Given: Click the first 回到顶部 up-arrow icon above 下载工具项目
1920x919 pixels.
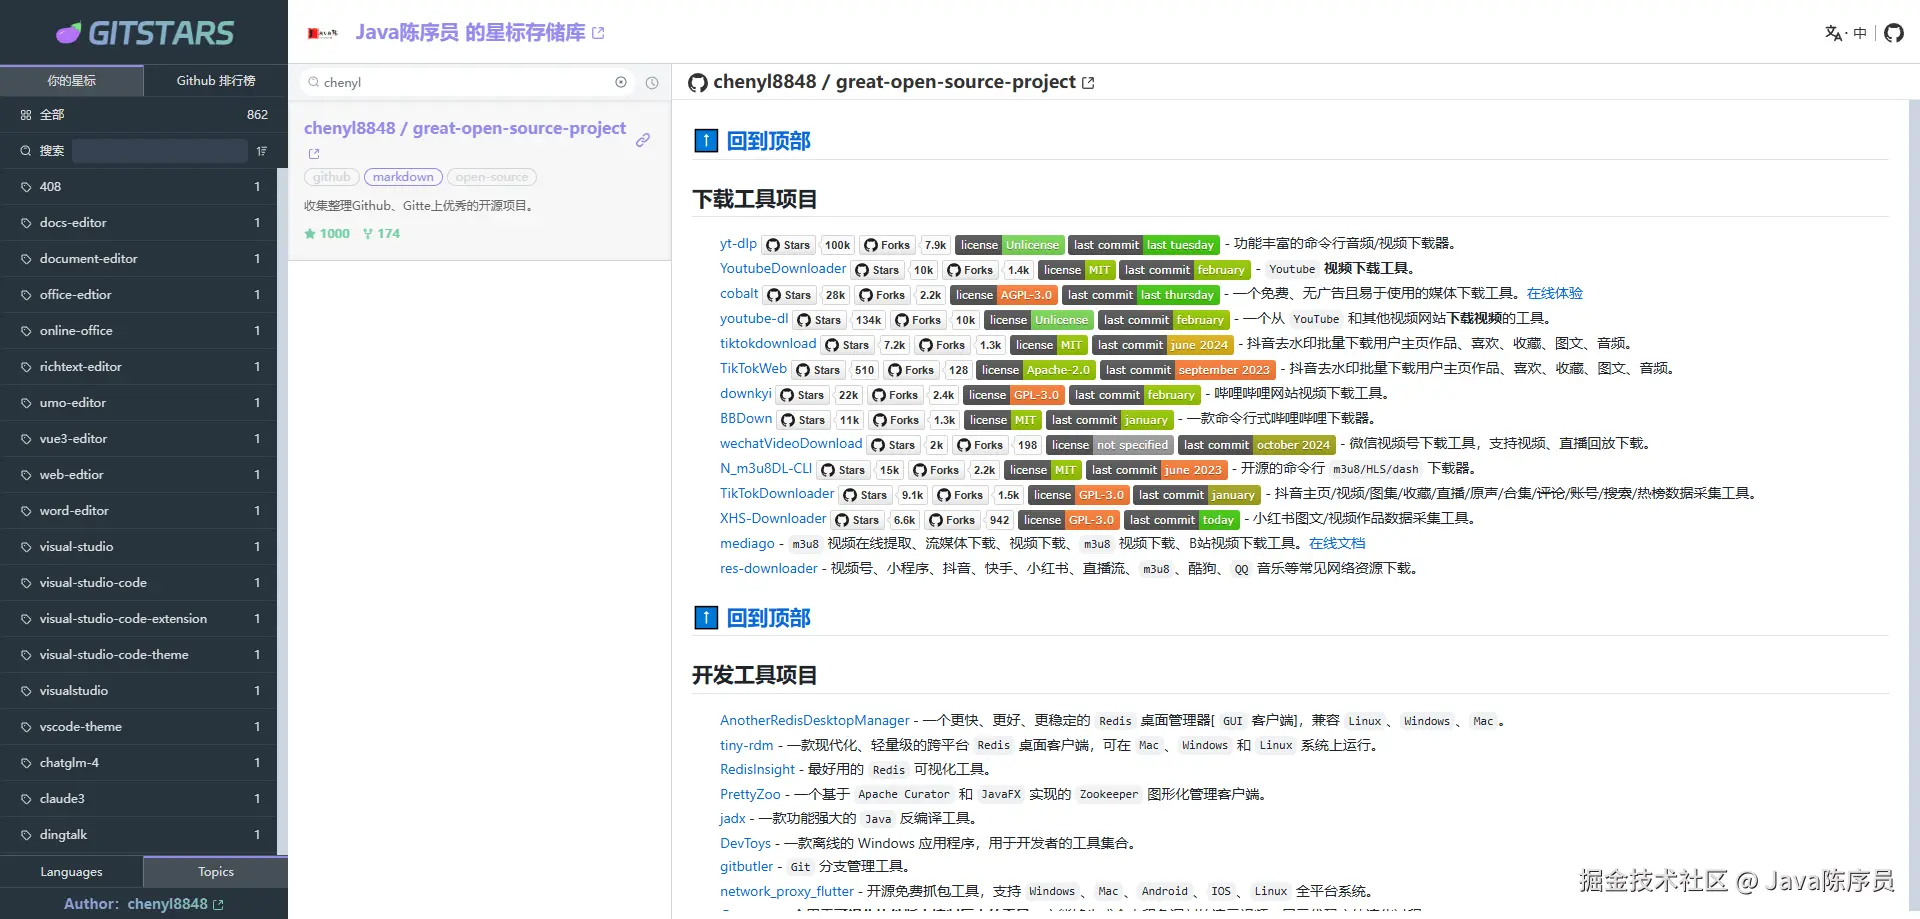Looking at the screenshot, I should coord(706,141).
